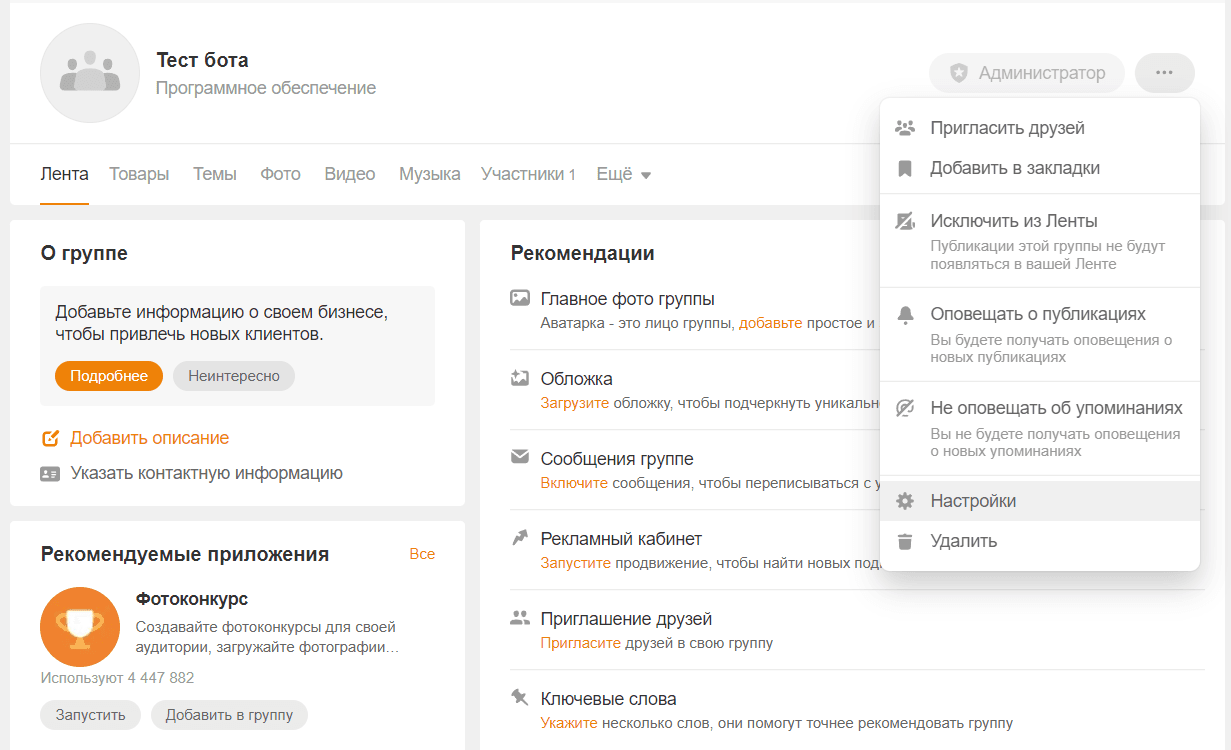Click the contact card icon for Указать контактную информацию

click(50, 473)
